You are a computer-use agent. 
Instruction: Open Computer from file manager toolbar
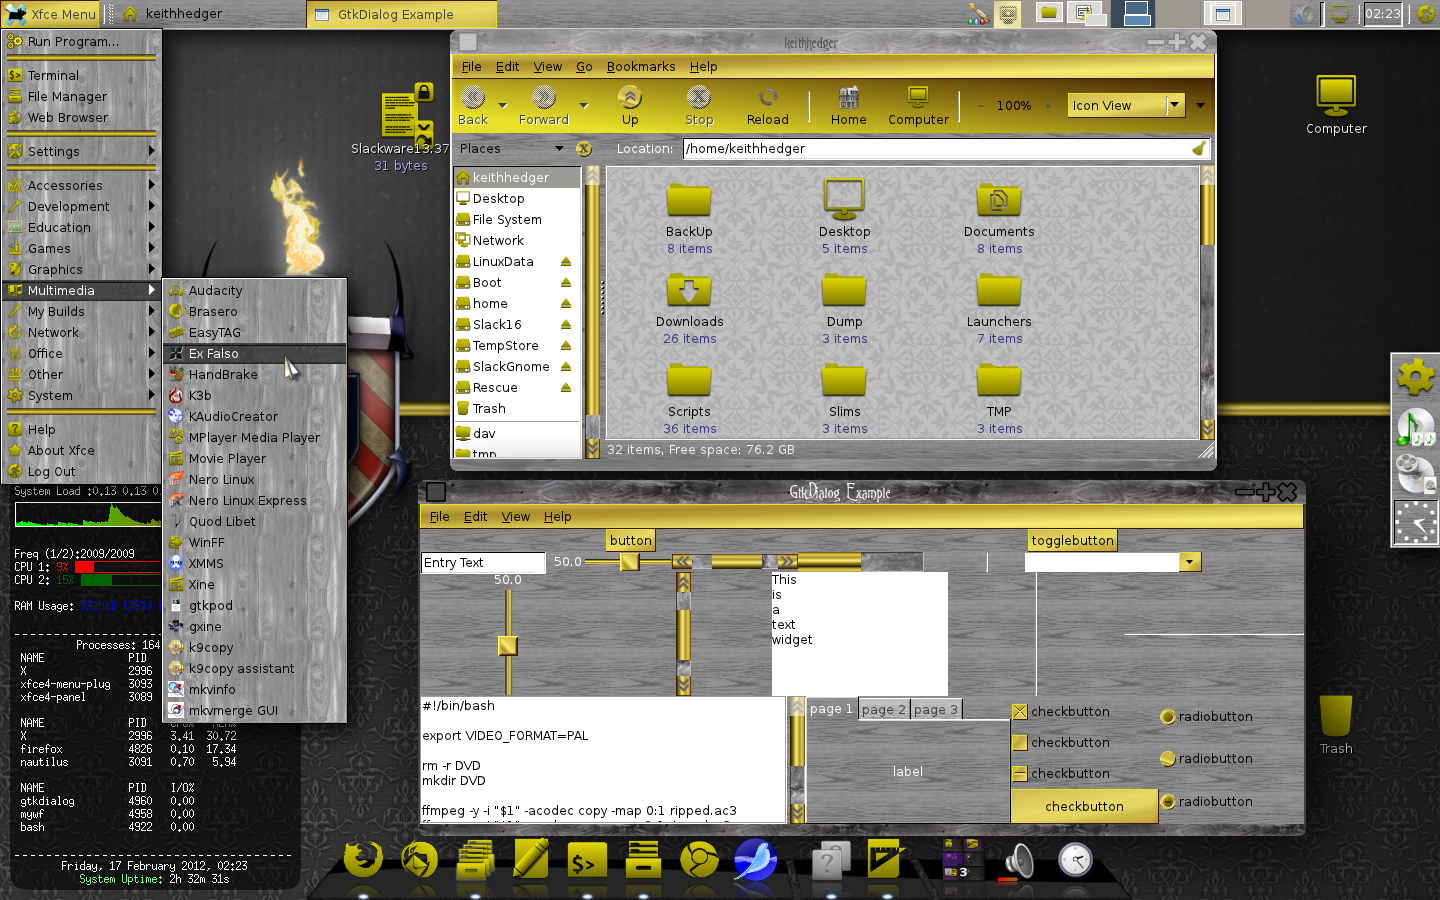pos(918,98)
